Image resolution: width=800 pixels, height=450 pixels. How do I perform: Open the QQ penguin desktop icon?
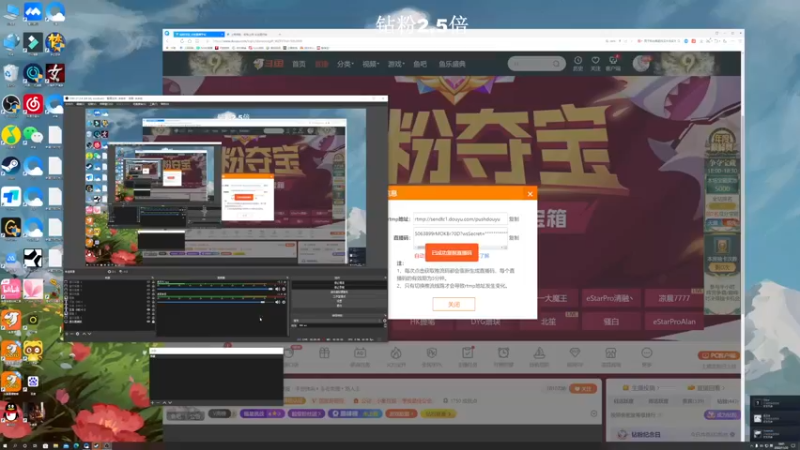pyautogui.click(x=11, y=412)
